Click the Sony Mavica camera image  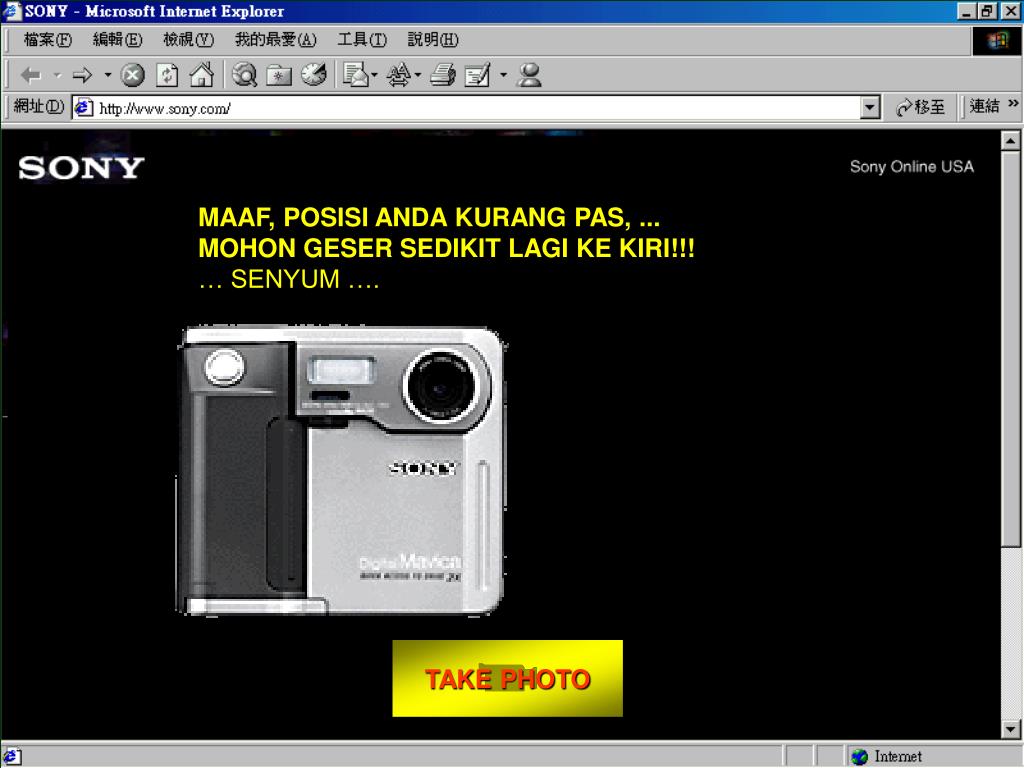tap(342, 470)
